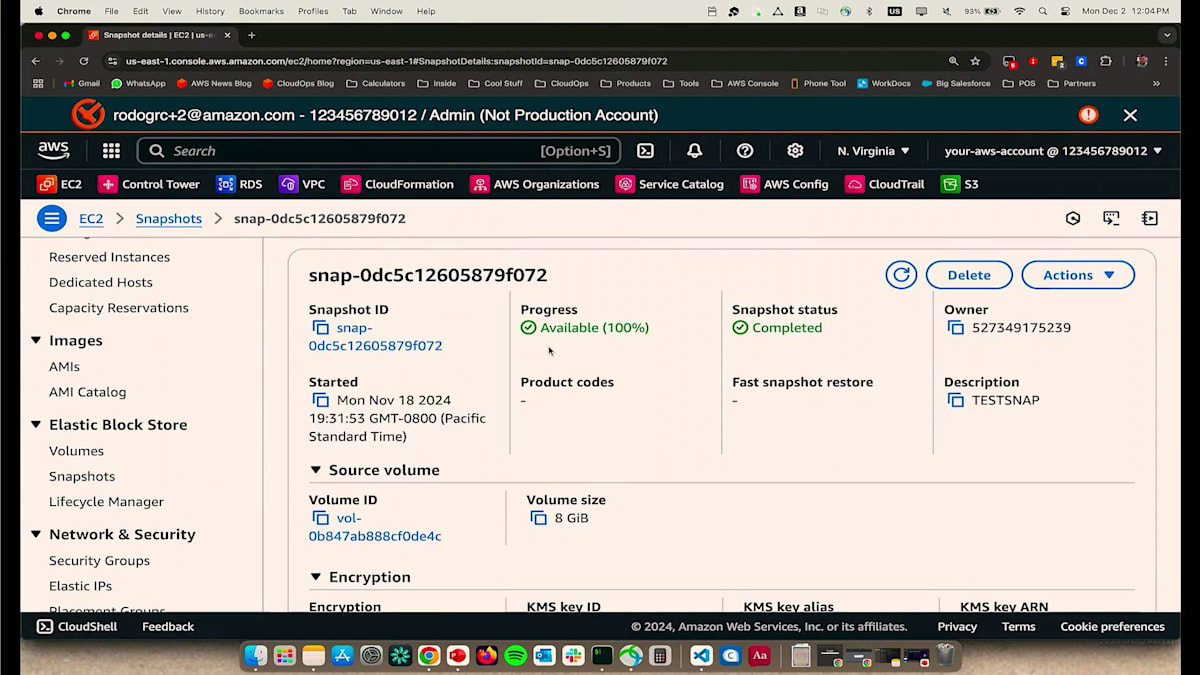Screen dimensions: 1200x675
Task: Open AWS Organizations shortcut
Action: pyautogui.click(x=534, y=184)
